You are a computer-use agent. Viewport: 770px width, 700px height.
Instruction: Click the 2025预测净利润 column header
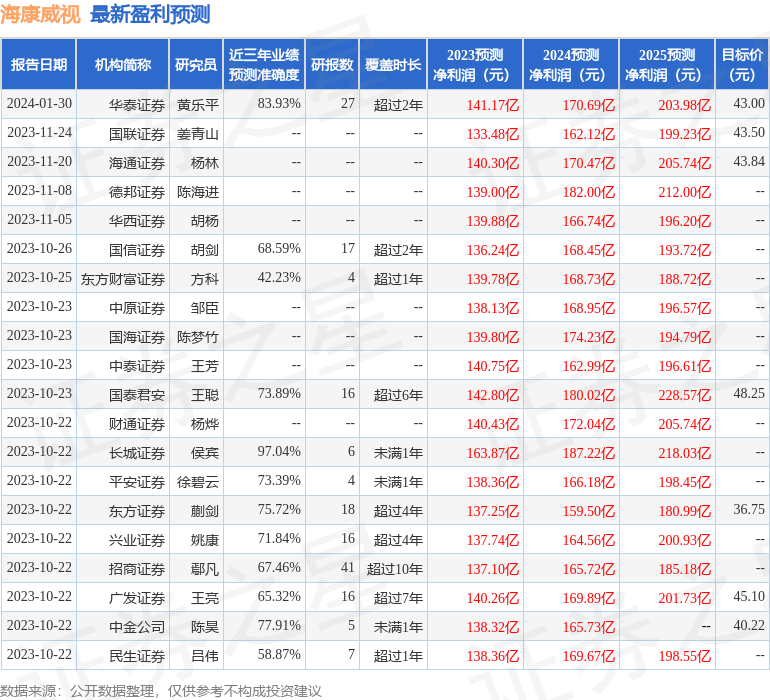(667, 64)
